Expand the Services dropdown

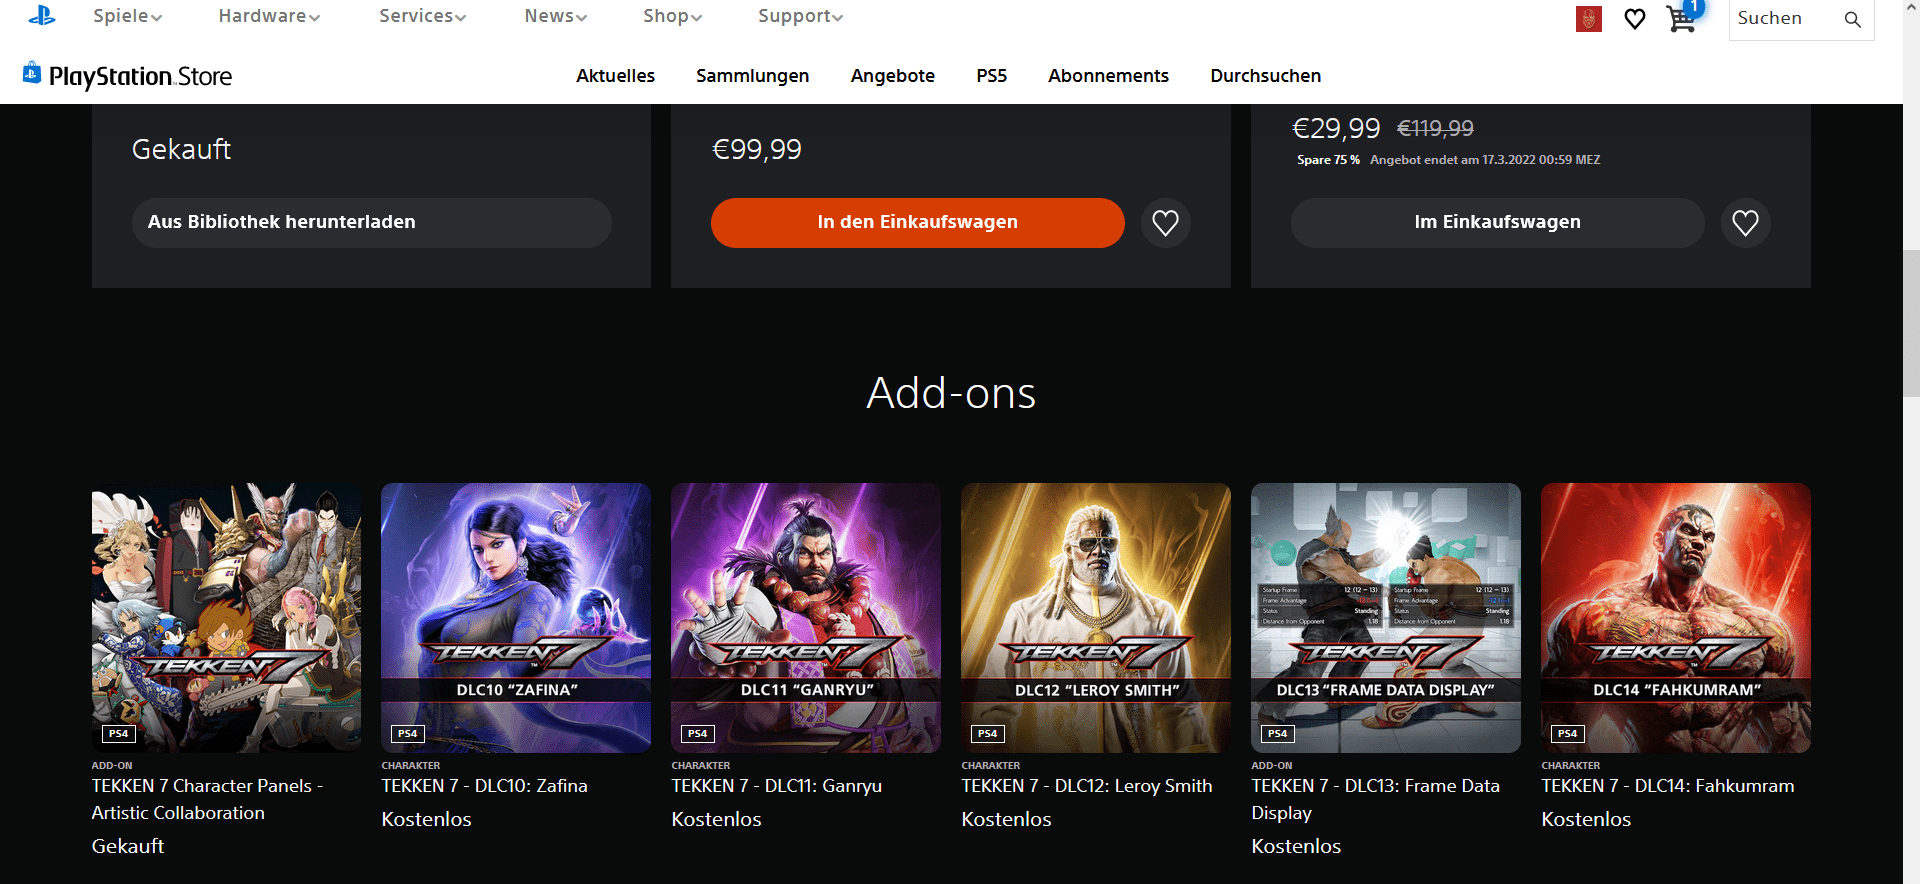point(422,16)
